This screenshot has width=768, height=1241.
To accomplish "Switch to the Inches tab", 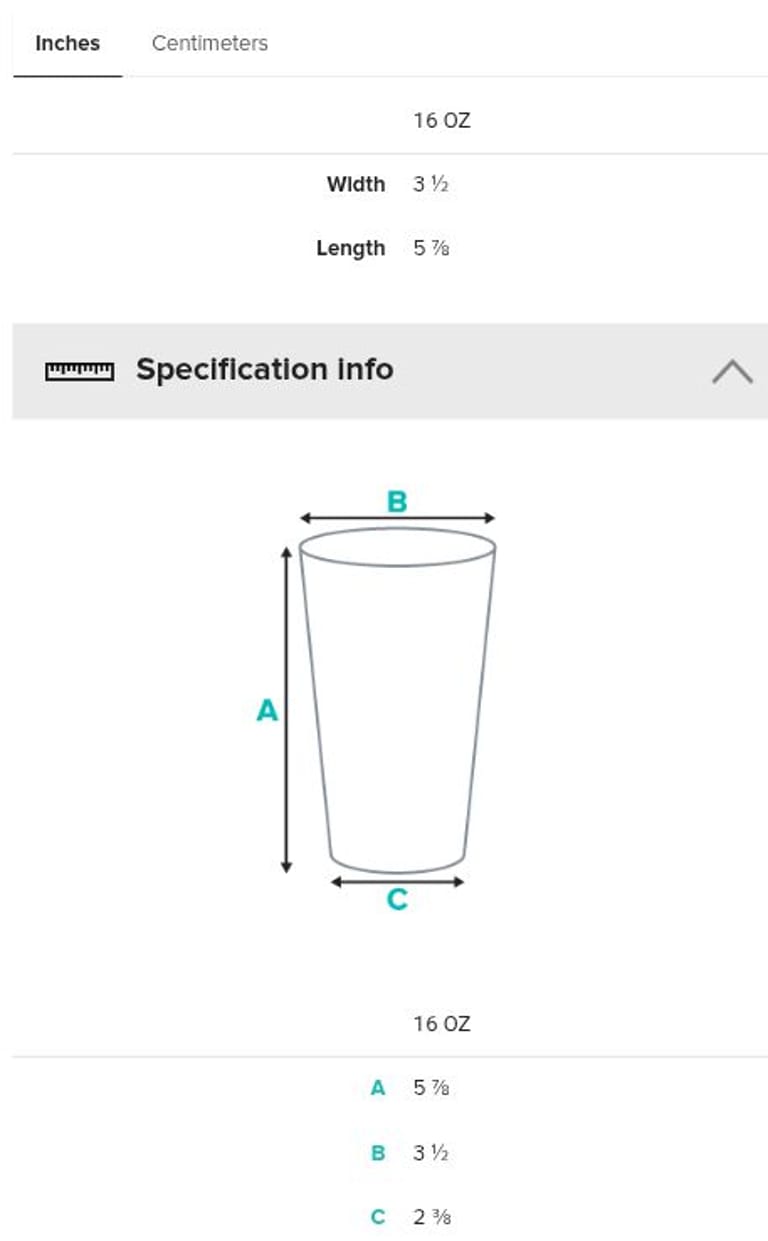I will (67, 43).
